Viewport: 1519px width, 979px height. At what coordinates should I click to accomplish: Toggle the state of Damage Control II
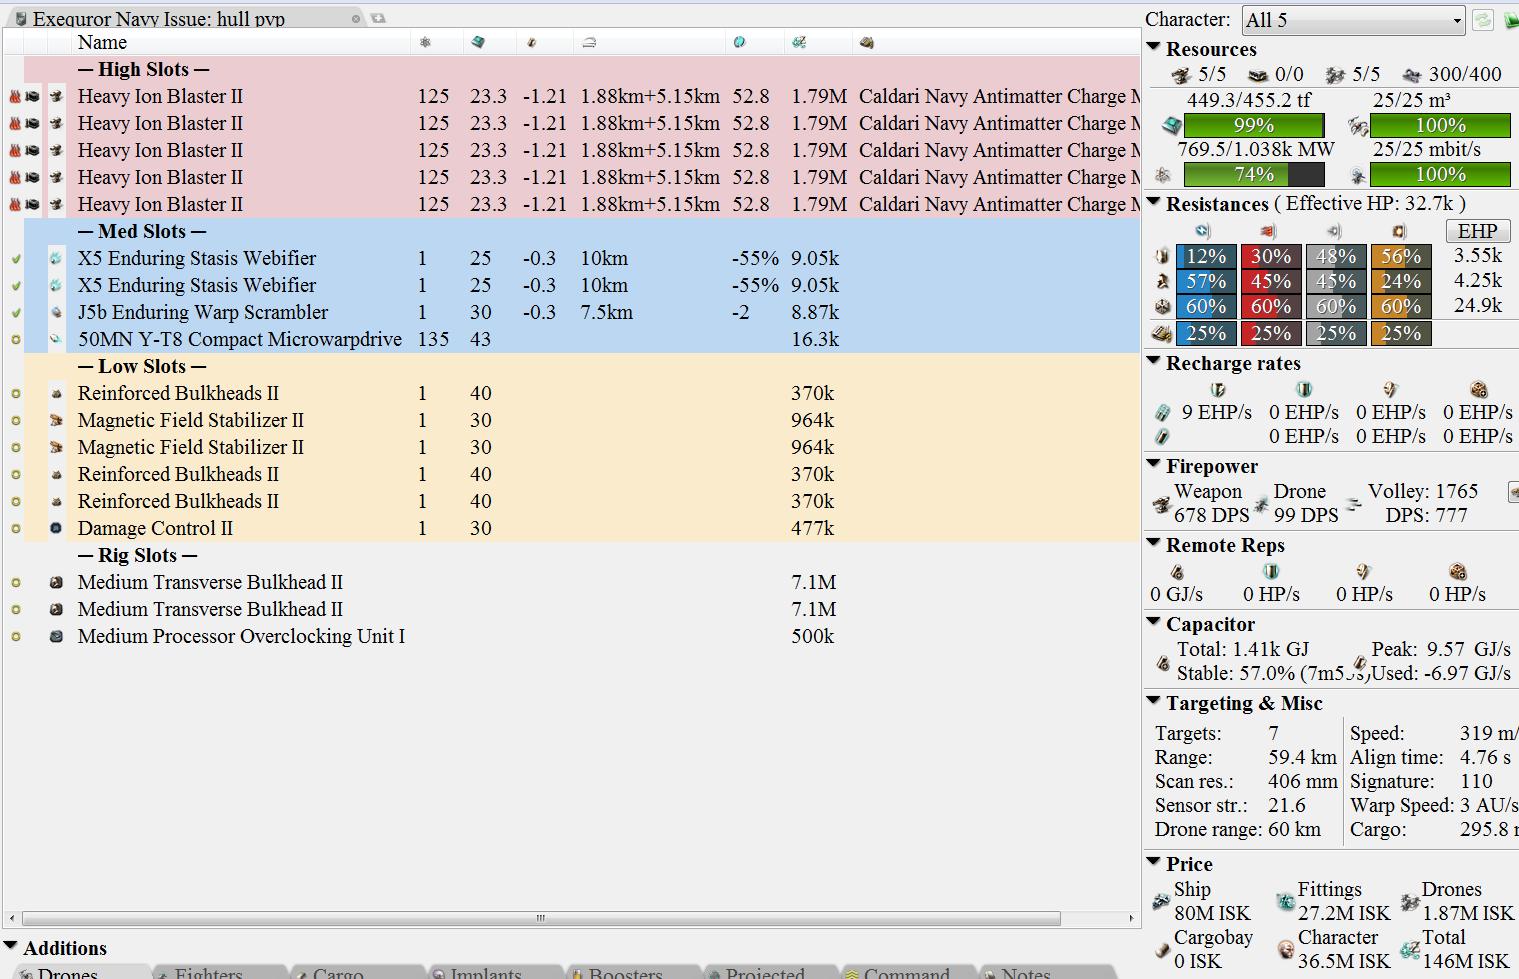pyautogui.click(x=15, y=528)
